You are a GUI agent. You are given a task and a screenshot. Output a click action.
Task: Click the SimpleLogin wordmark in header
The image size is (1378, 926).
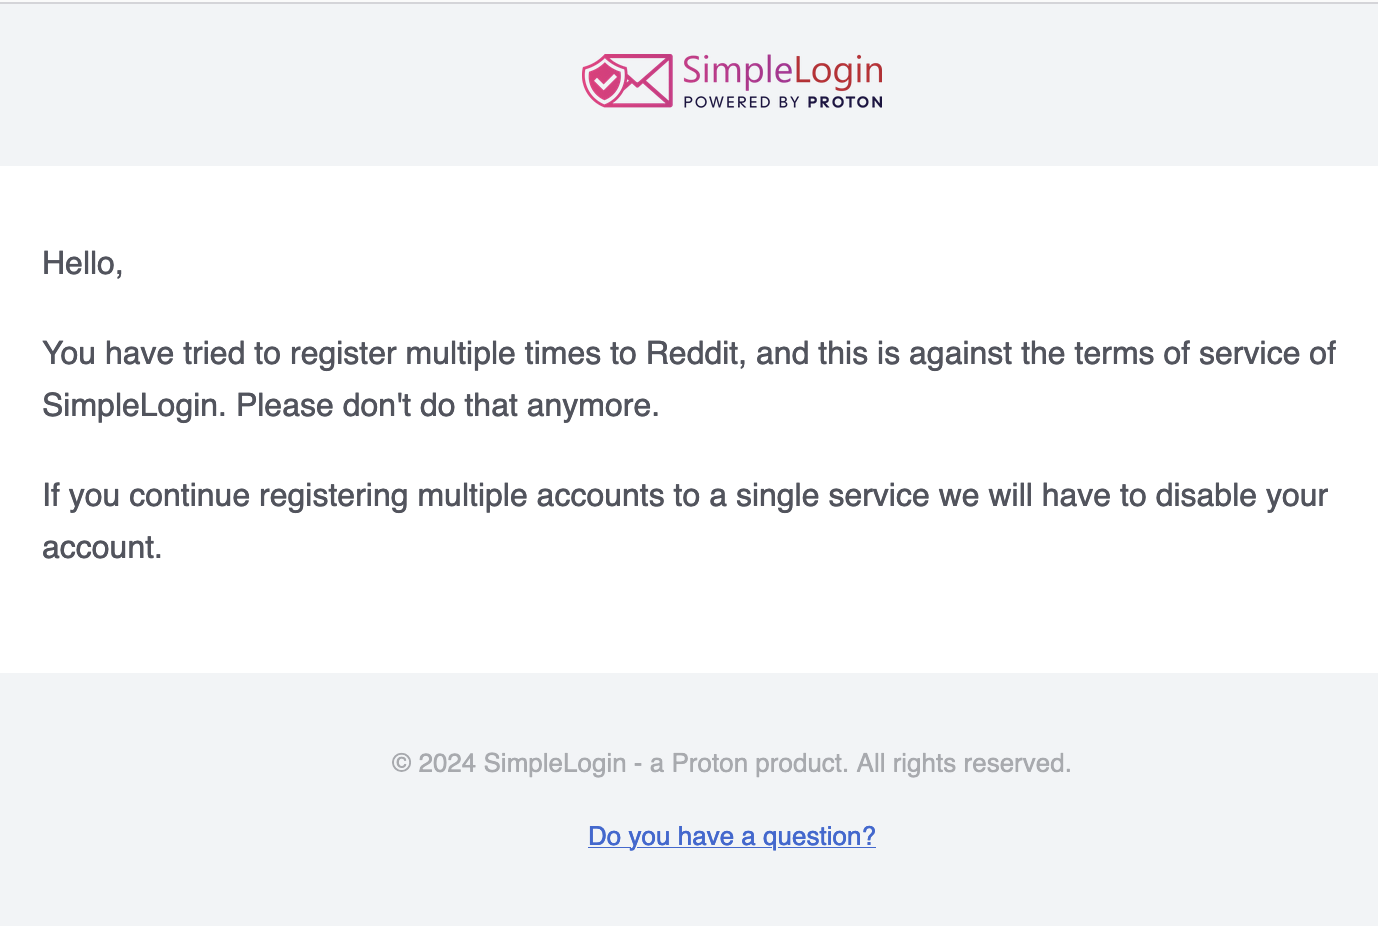click(x=782, y=71)
